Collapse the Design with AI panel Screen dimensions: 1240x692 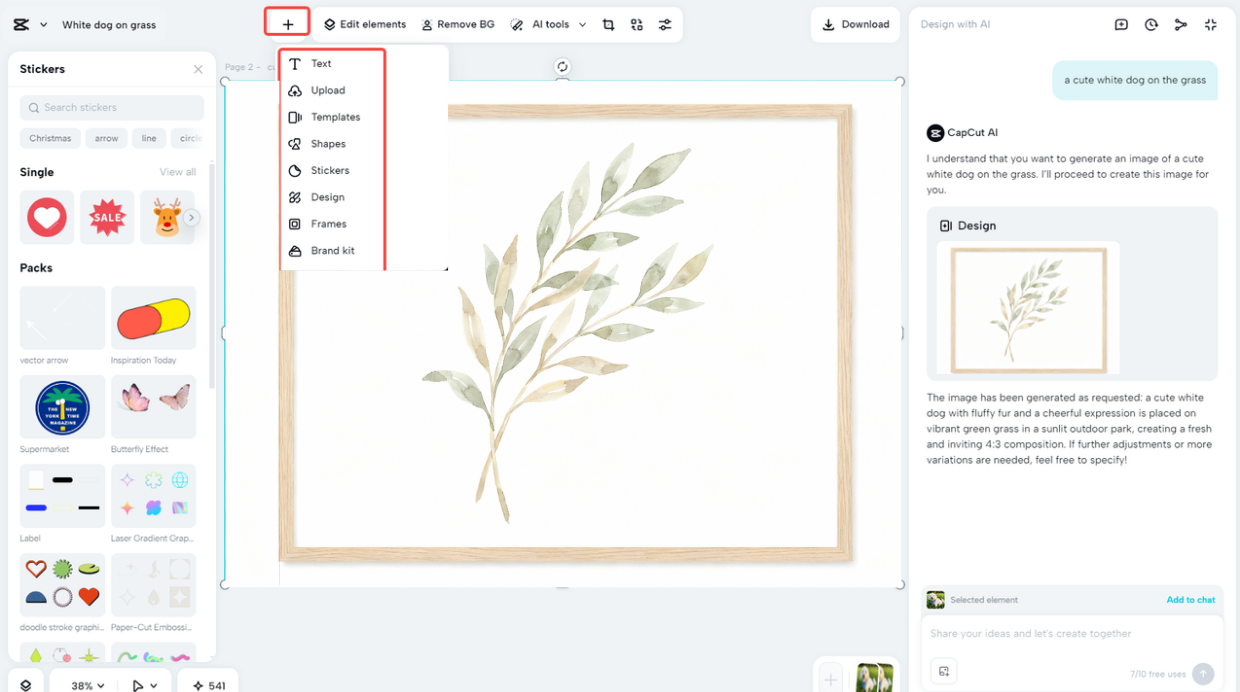1211,24
